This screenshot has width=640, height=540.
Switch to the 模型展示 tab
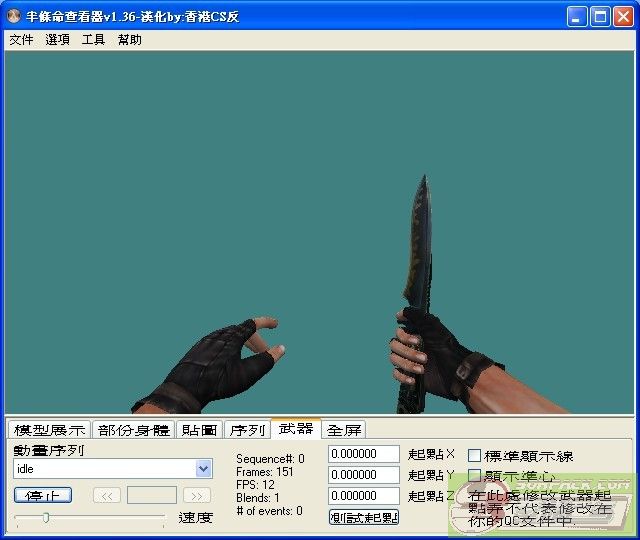(49, 430)
